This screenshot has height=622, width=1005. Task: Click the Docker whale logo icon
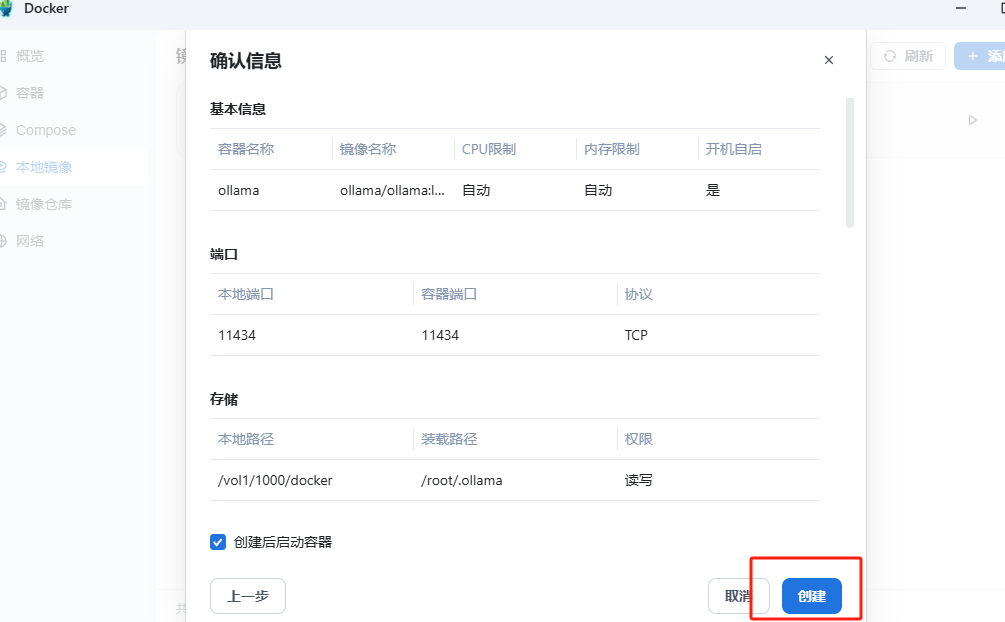(x=5, y=8)
